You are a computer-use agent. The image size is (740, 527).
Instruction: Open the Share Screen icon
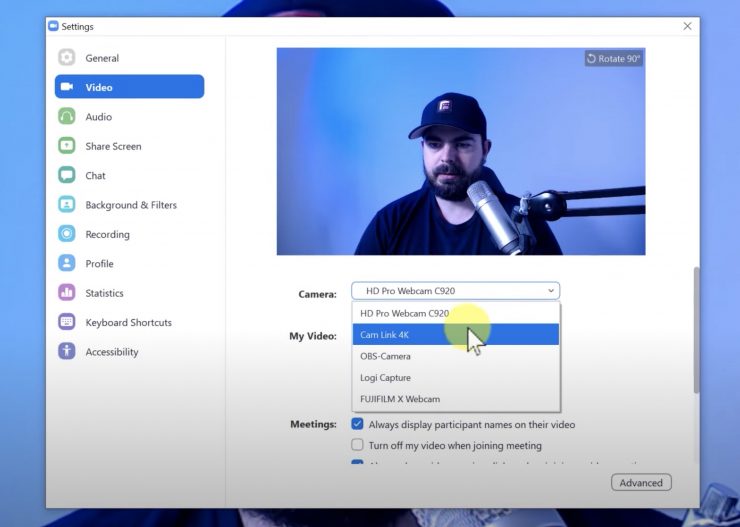click(67, 146)
